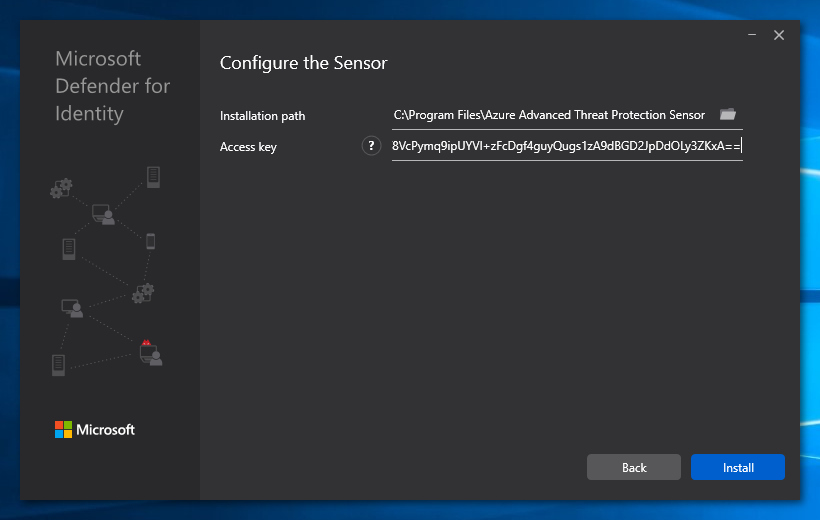Click the Installation path label
This screenshot has height=520, width=820.
tap(263, 116)
